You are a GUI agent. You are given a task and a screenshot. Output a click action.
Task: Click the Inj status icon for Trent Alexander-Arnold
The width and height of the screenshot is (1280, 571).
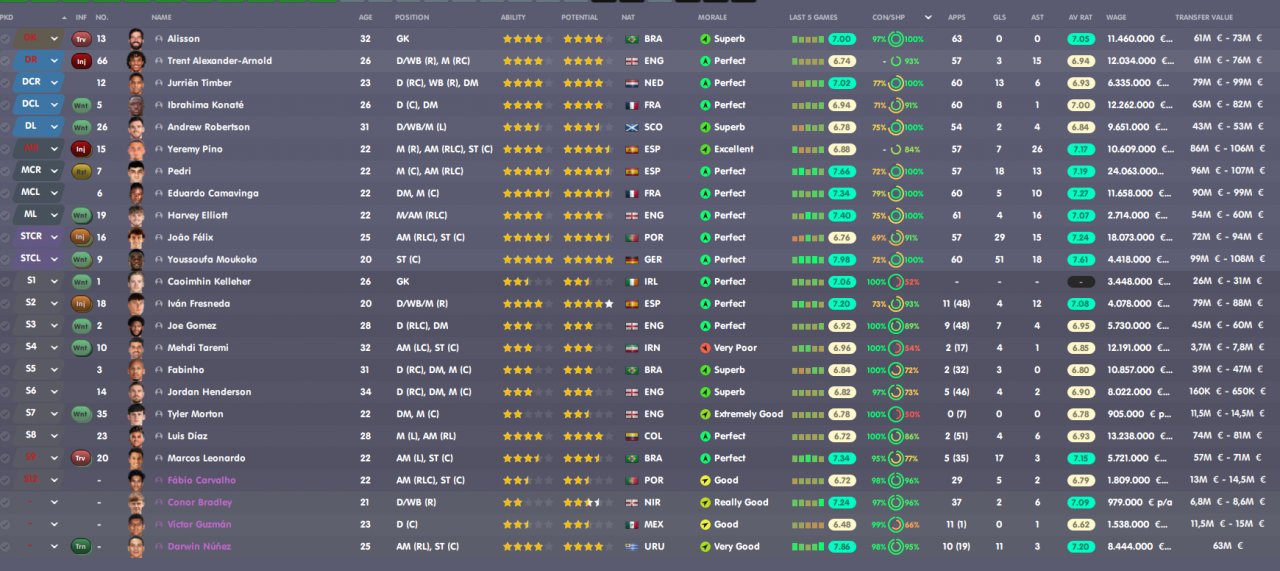pyautogui.click(x=81, y=61)
